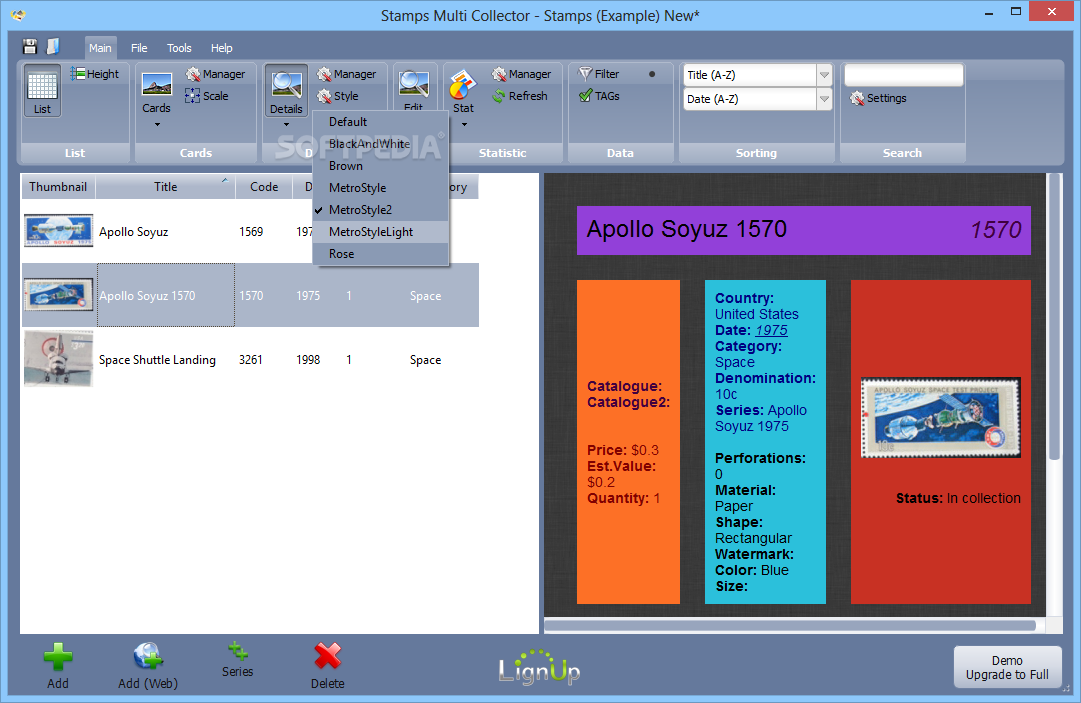Screen dimensions: 1081x703
Task: Click the book icon beside save
Action: (x=52, y=46)
